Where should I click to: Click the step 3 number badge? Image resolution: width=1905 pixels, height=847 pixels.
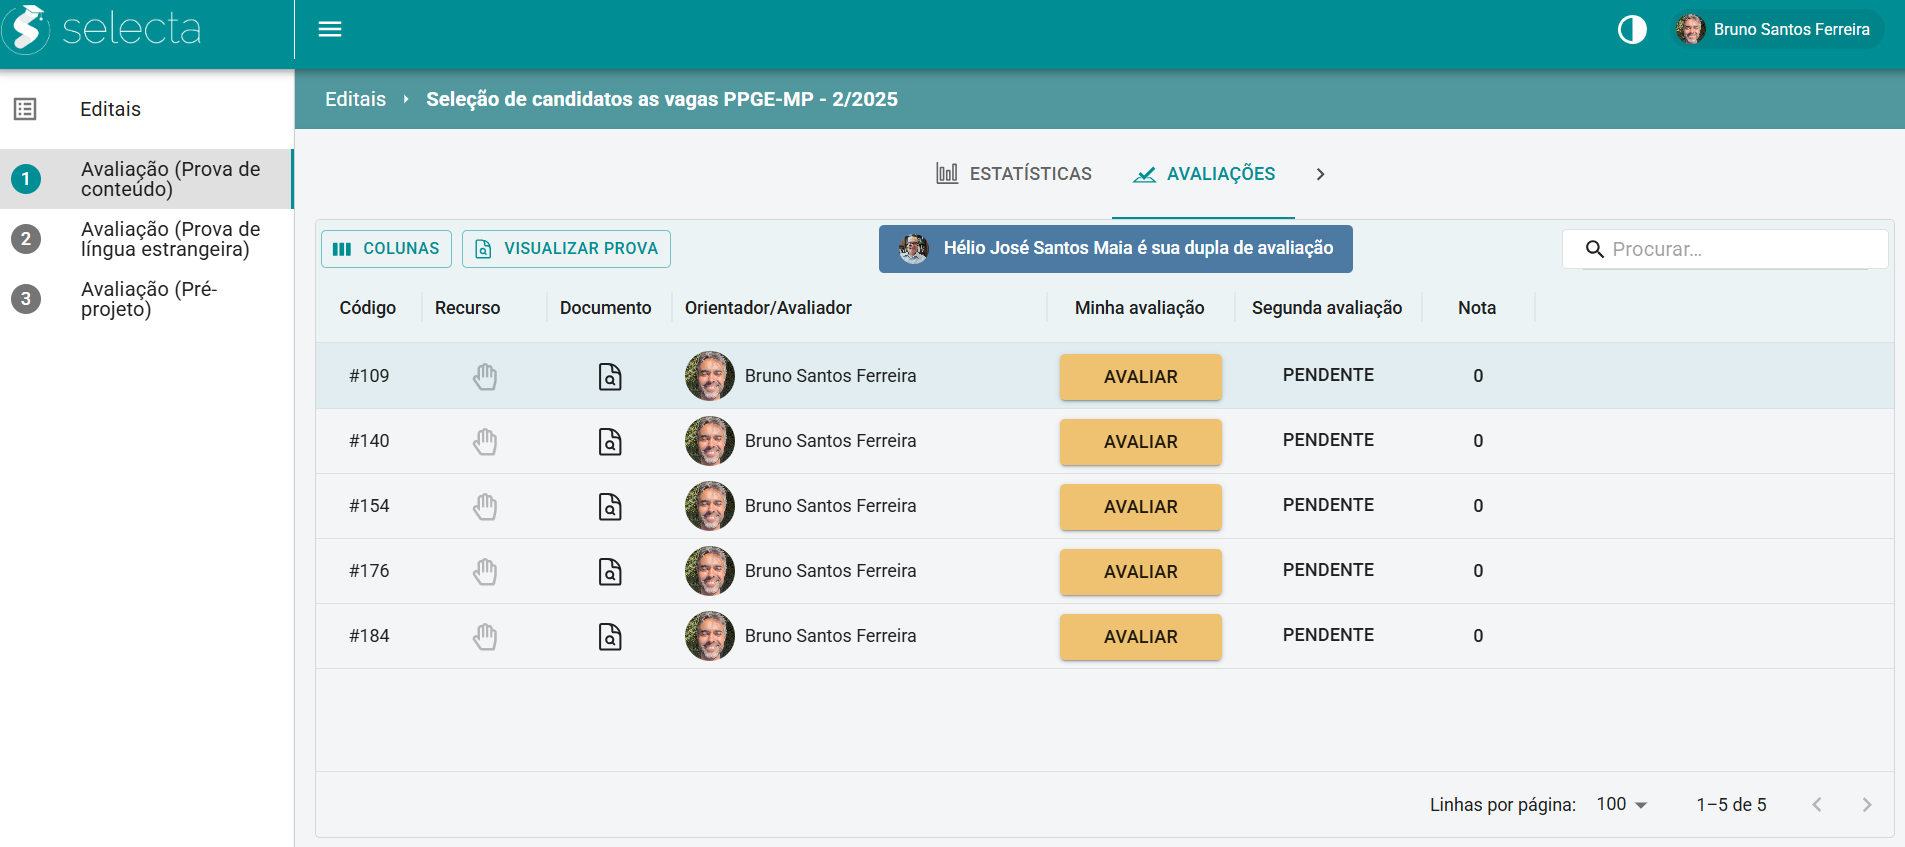pos(26,299)
